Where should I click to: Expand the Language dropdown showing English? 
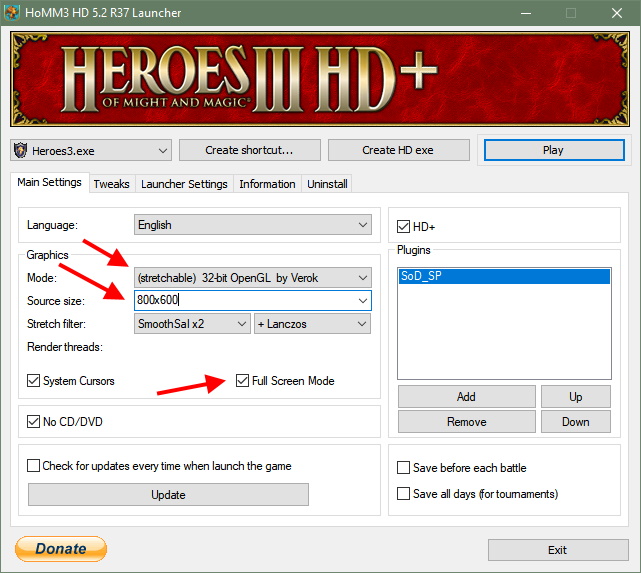(253, 225)
